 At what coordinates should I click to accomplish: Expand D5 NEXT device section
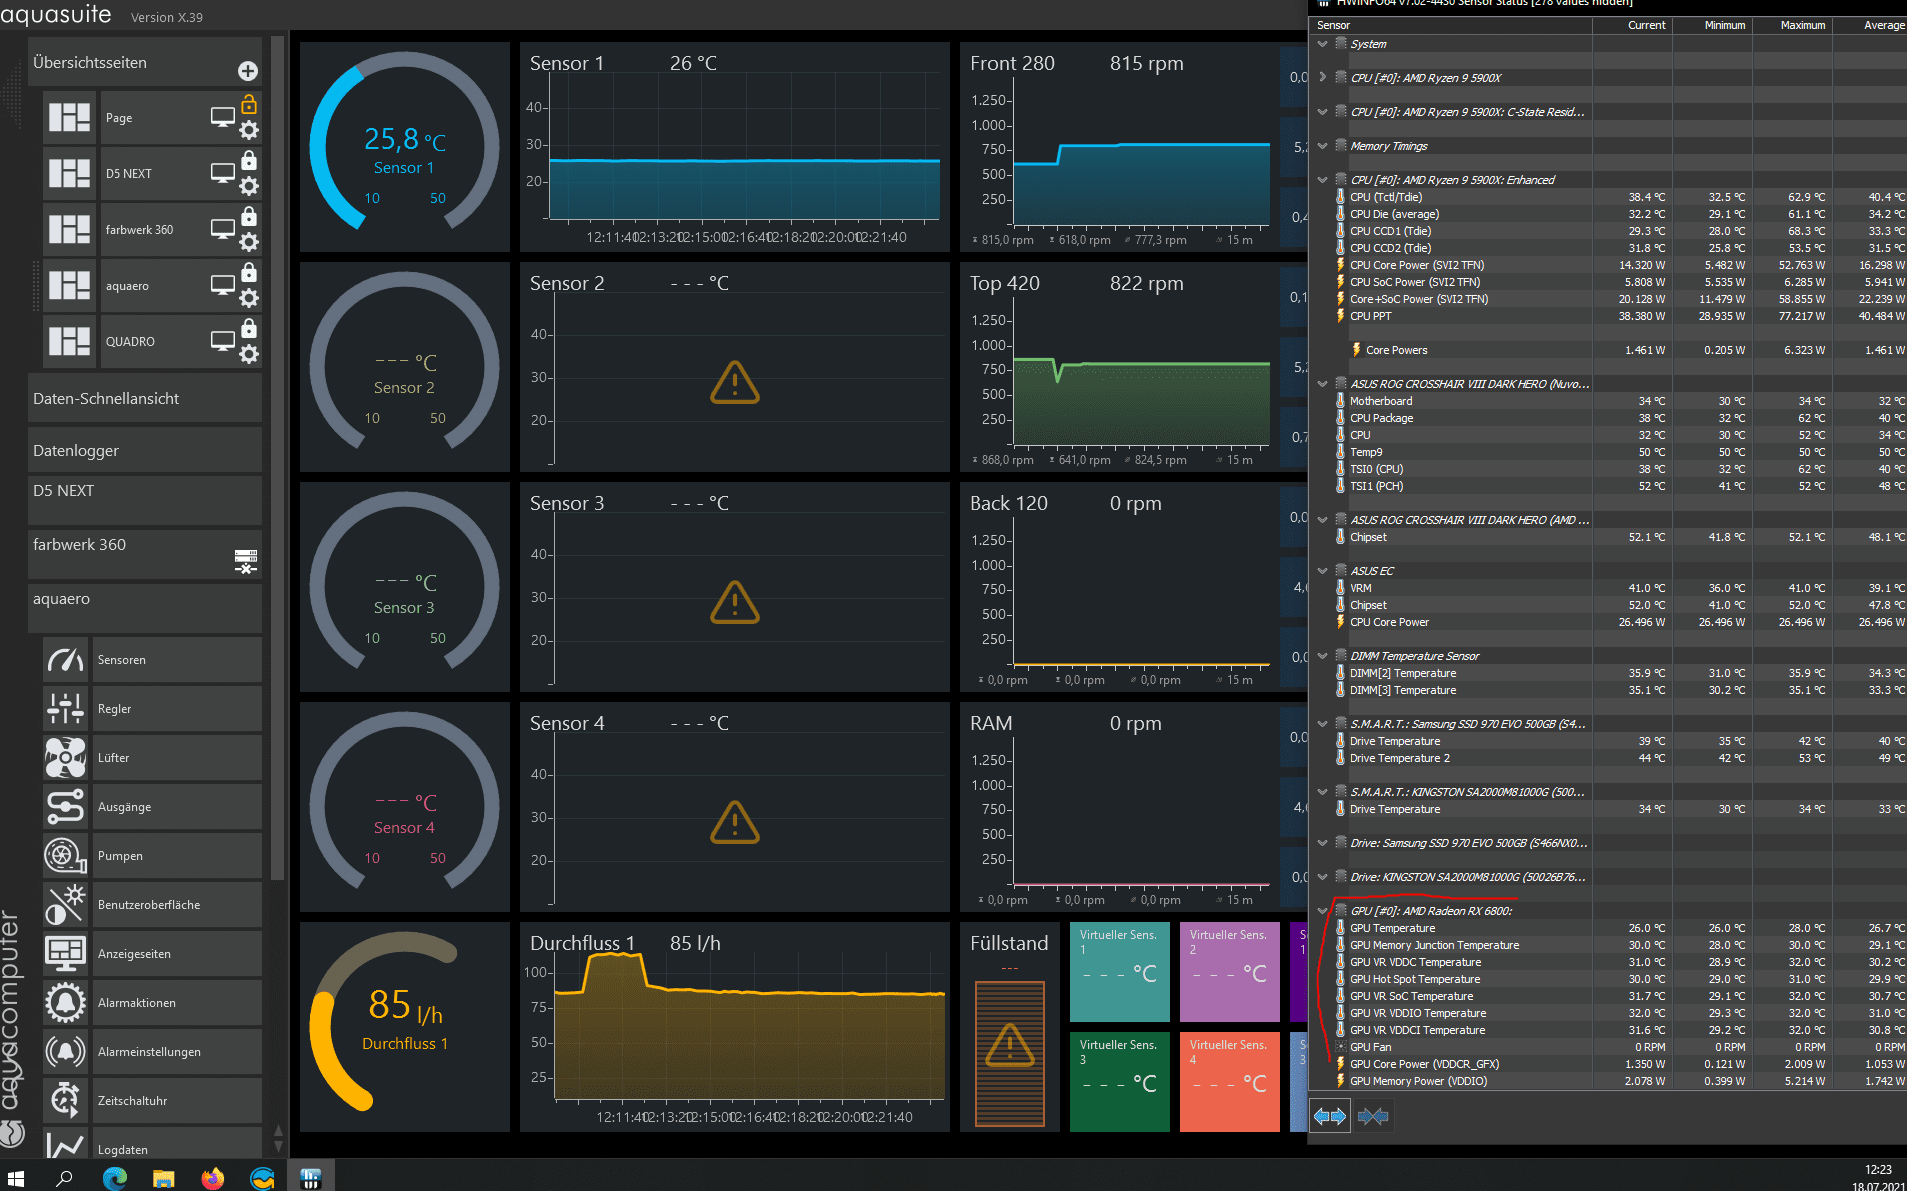pyautogui.click(x=145, y=500)
